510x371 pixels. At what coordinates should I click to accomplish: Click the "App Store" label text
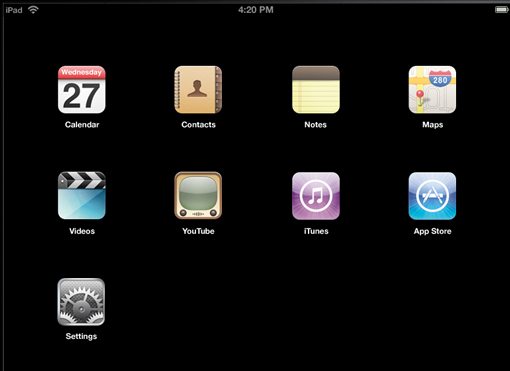click(432, 231)
